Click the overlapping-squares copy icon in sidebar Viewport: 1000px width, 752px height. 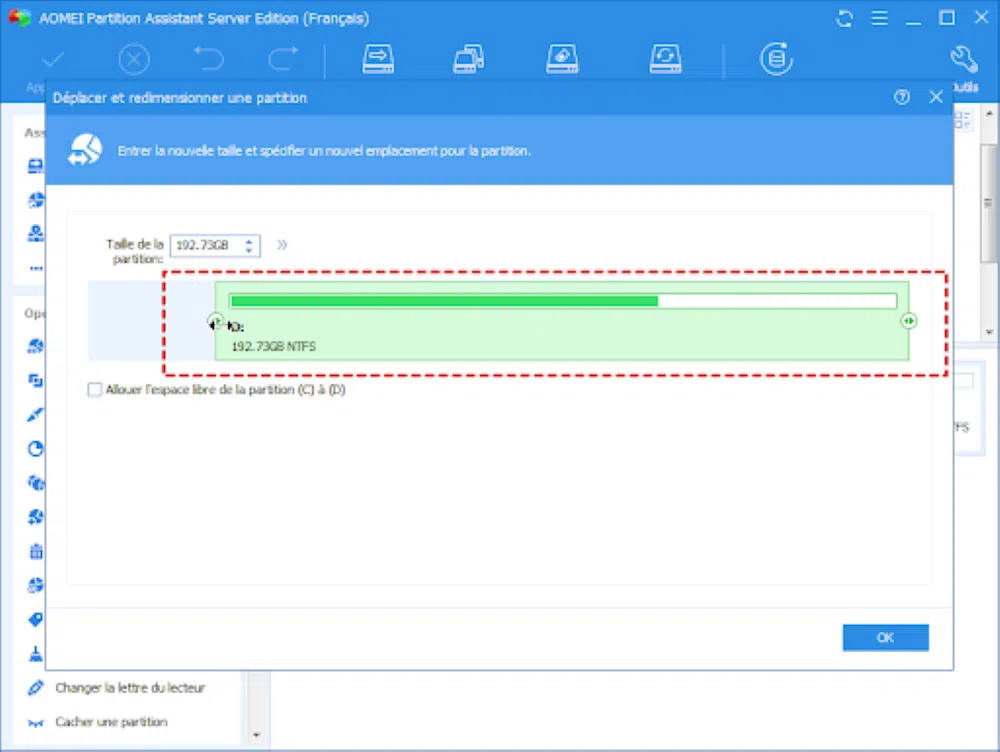click(x=36, y=381)
